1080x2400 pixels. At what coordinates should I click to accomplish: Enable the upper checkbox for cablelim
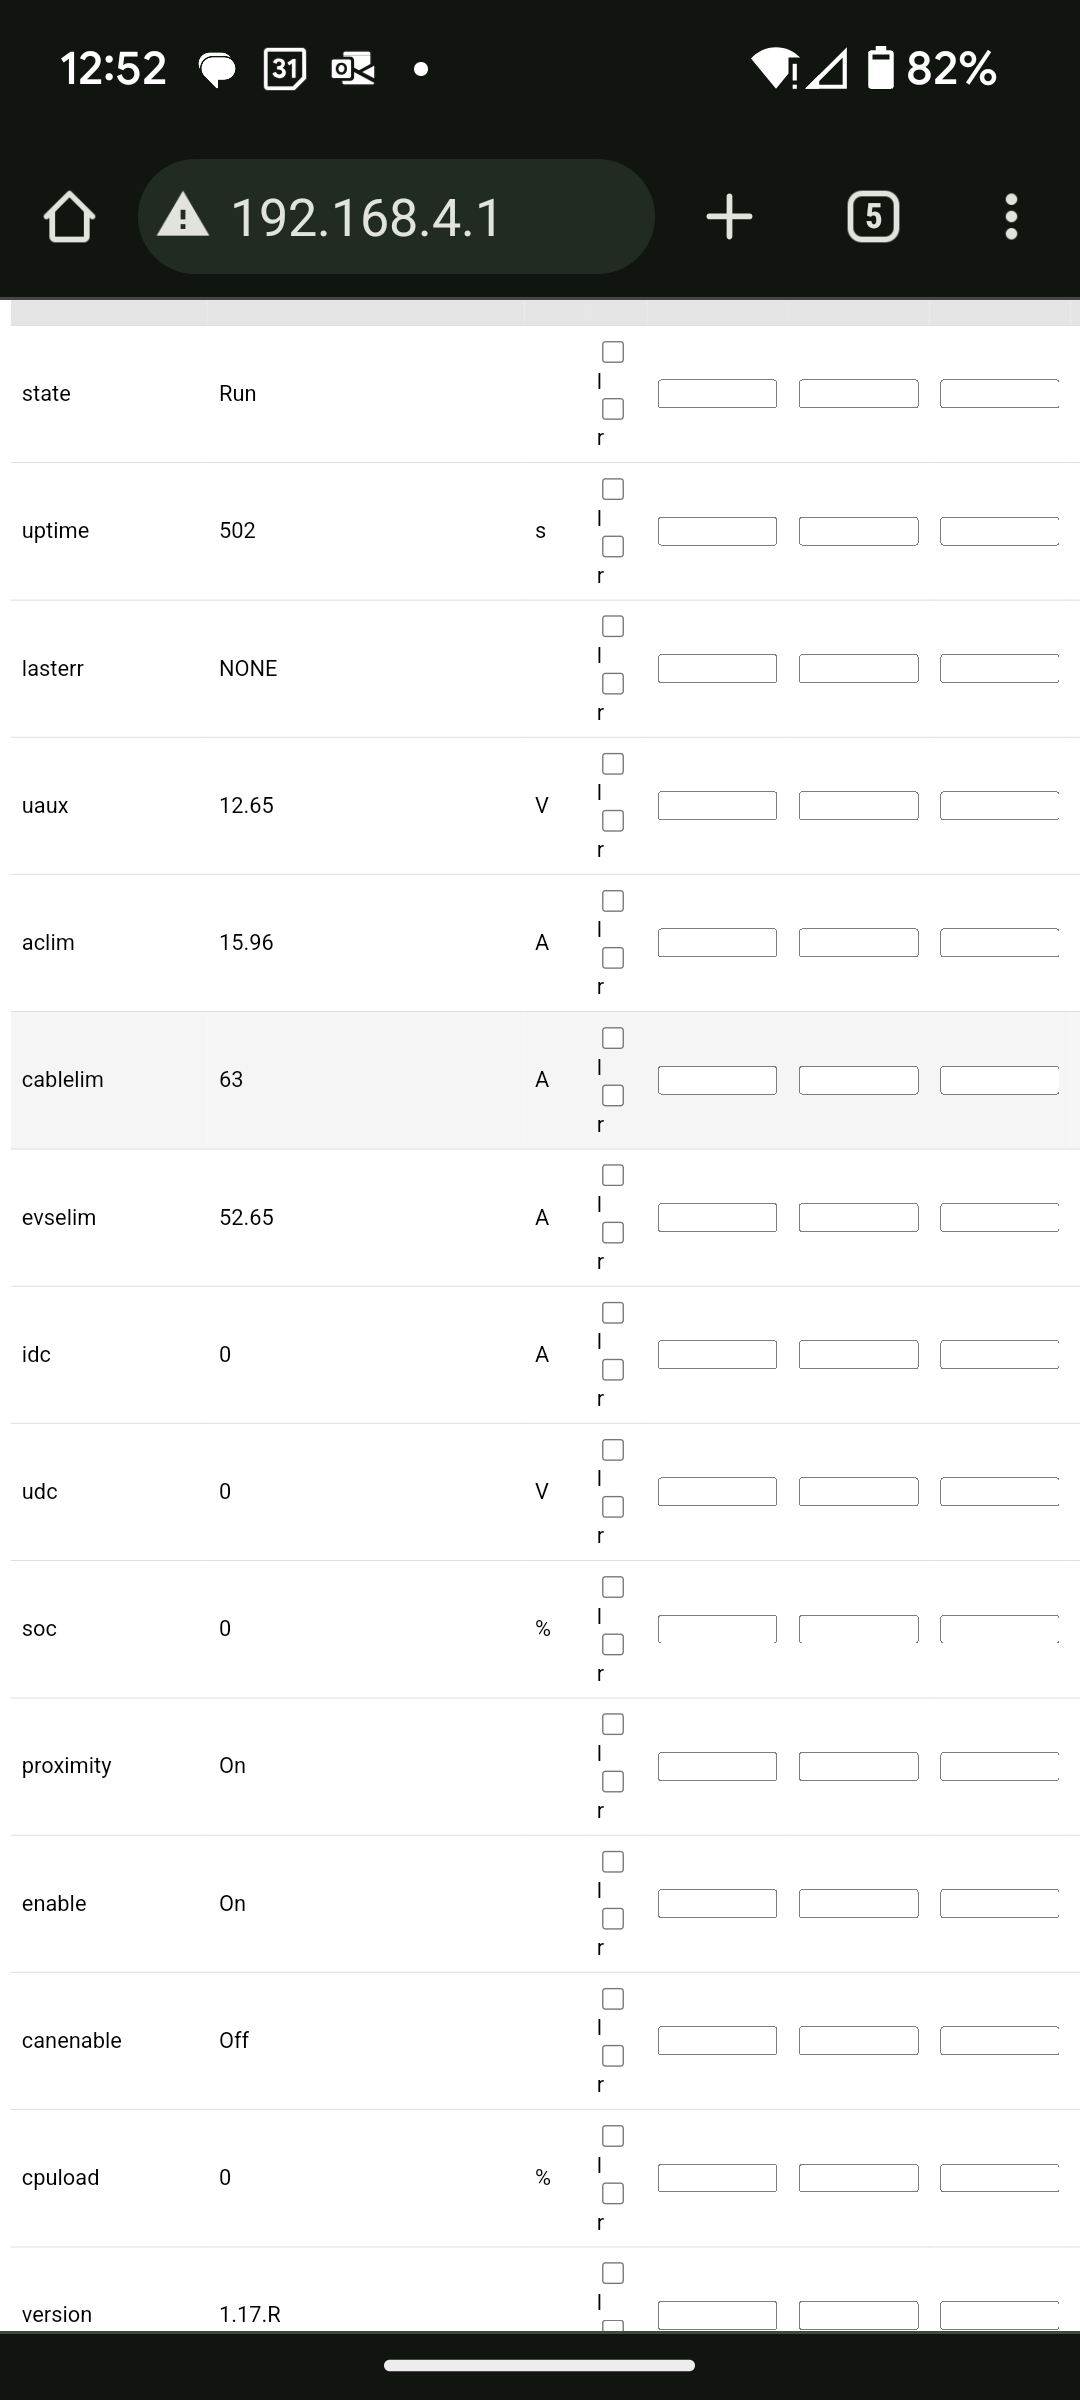(x=613, y=1038)
